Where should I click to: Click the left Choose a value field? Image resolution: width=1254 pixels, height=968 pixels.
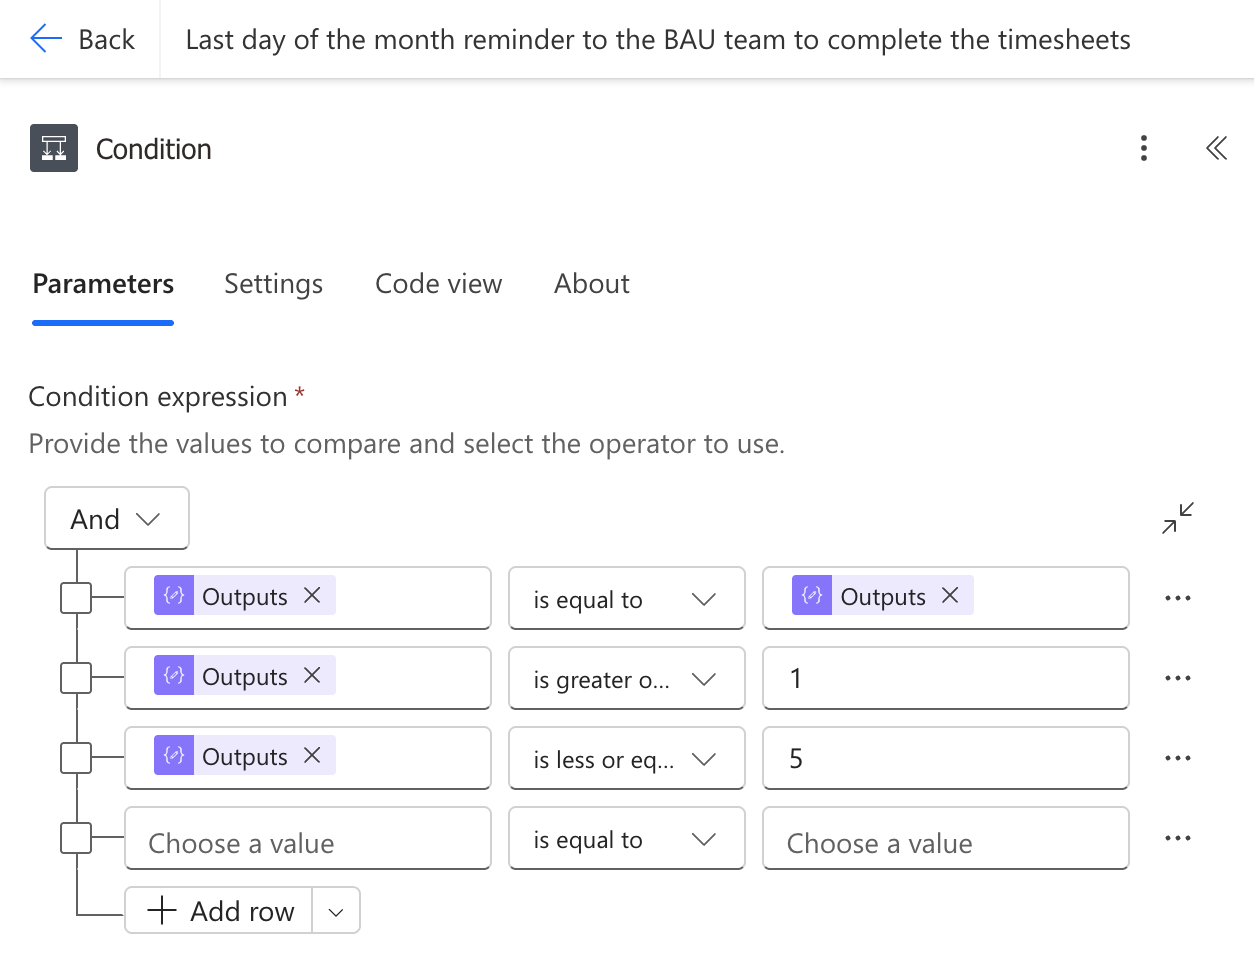tap(308, 838)
